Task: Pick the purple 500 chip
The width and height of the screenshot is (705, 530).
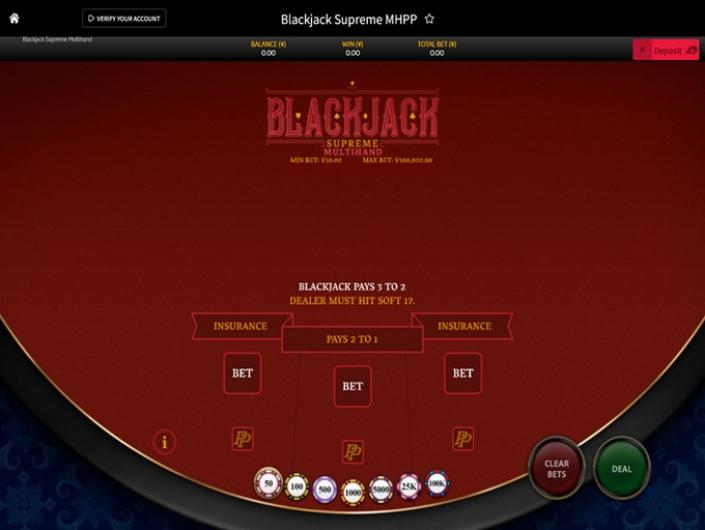Action: (325, 489)
